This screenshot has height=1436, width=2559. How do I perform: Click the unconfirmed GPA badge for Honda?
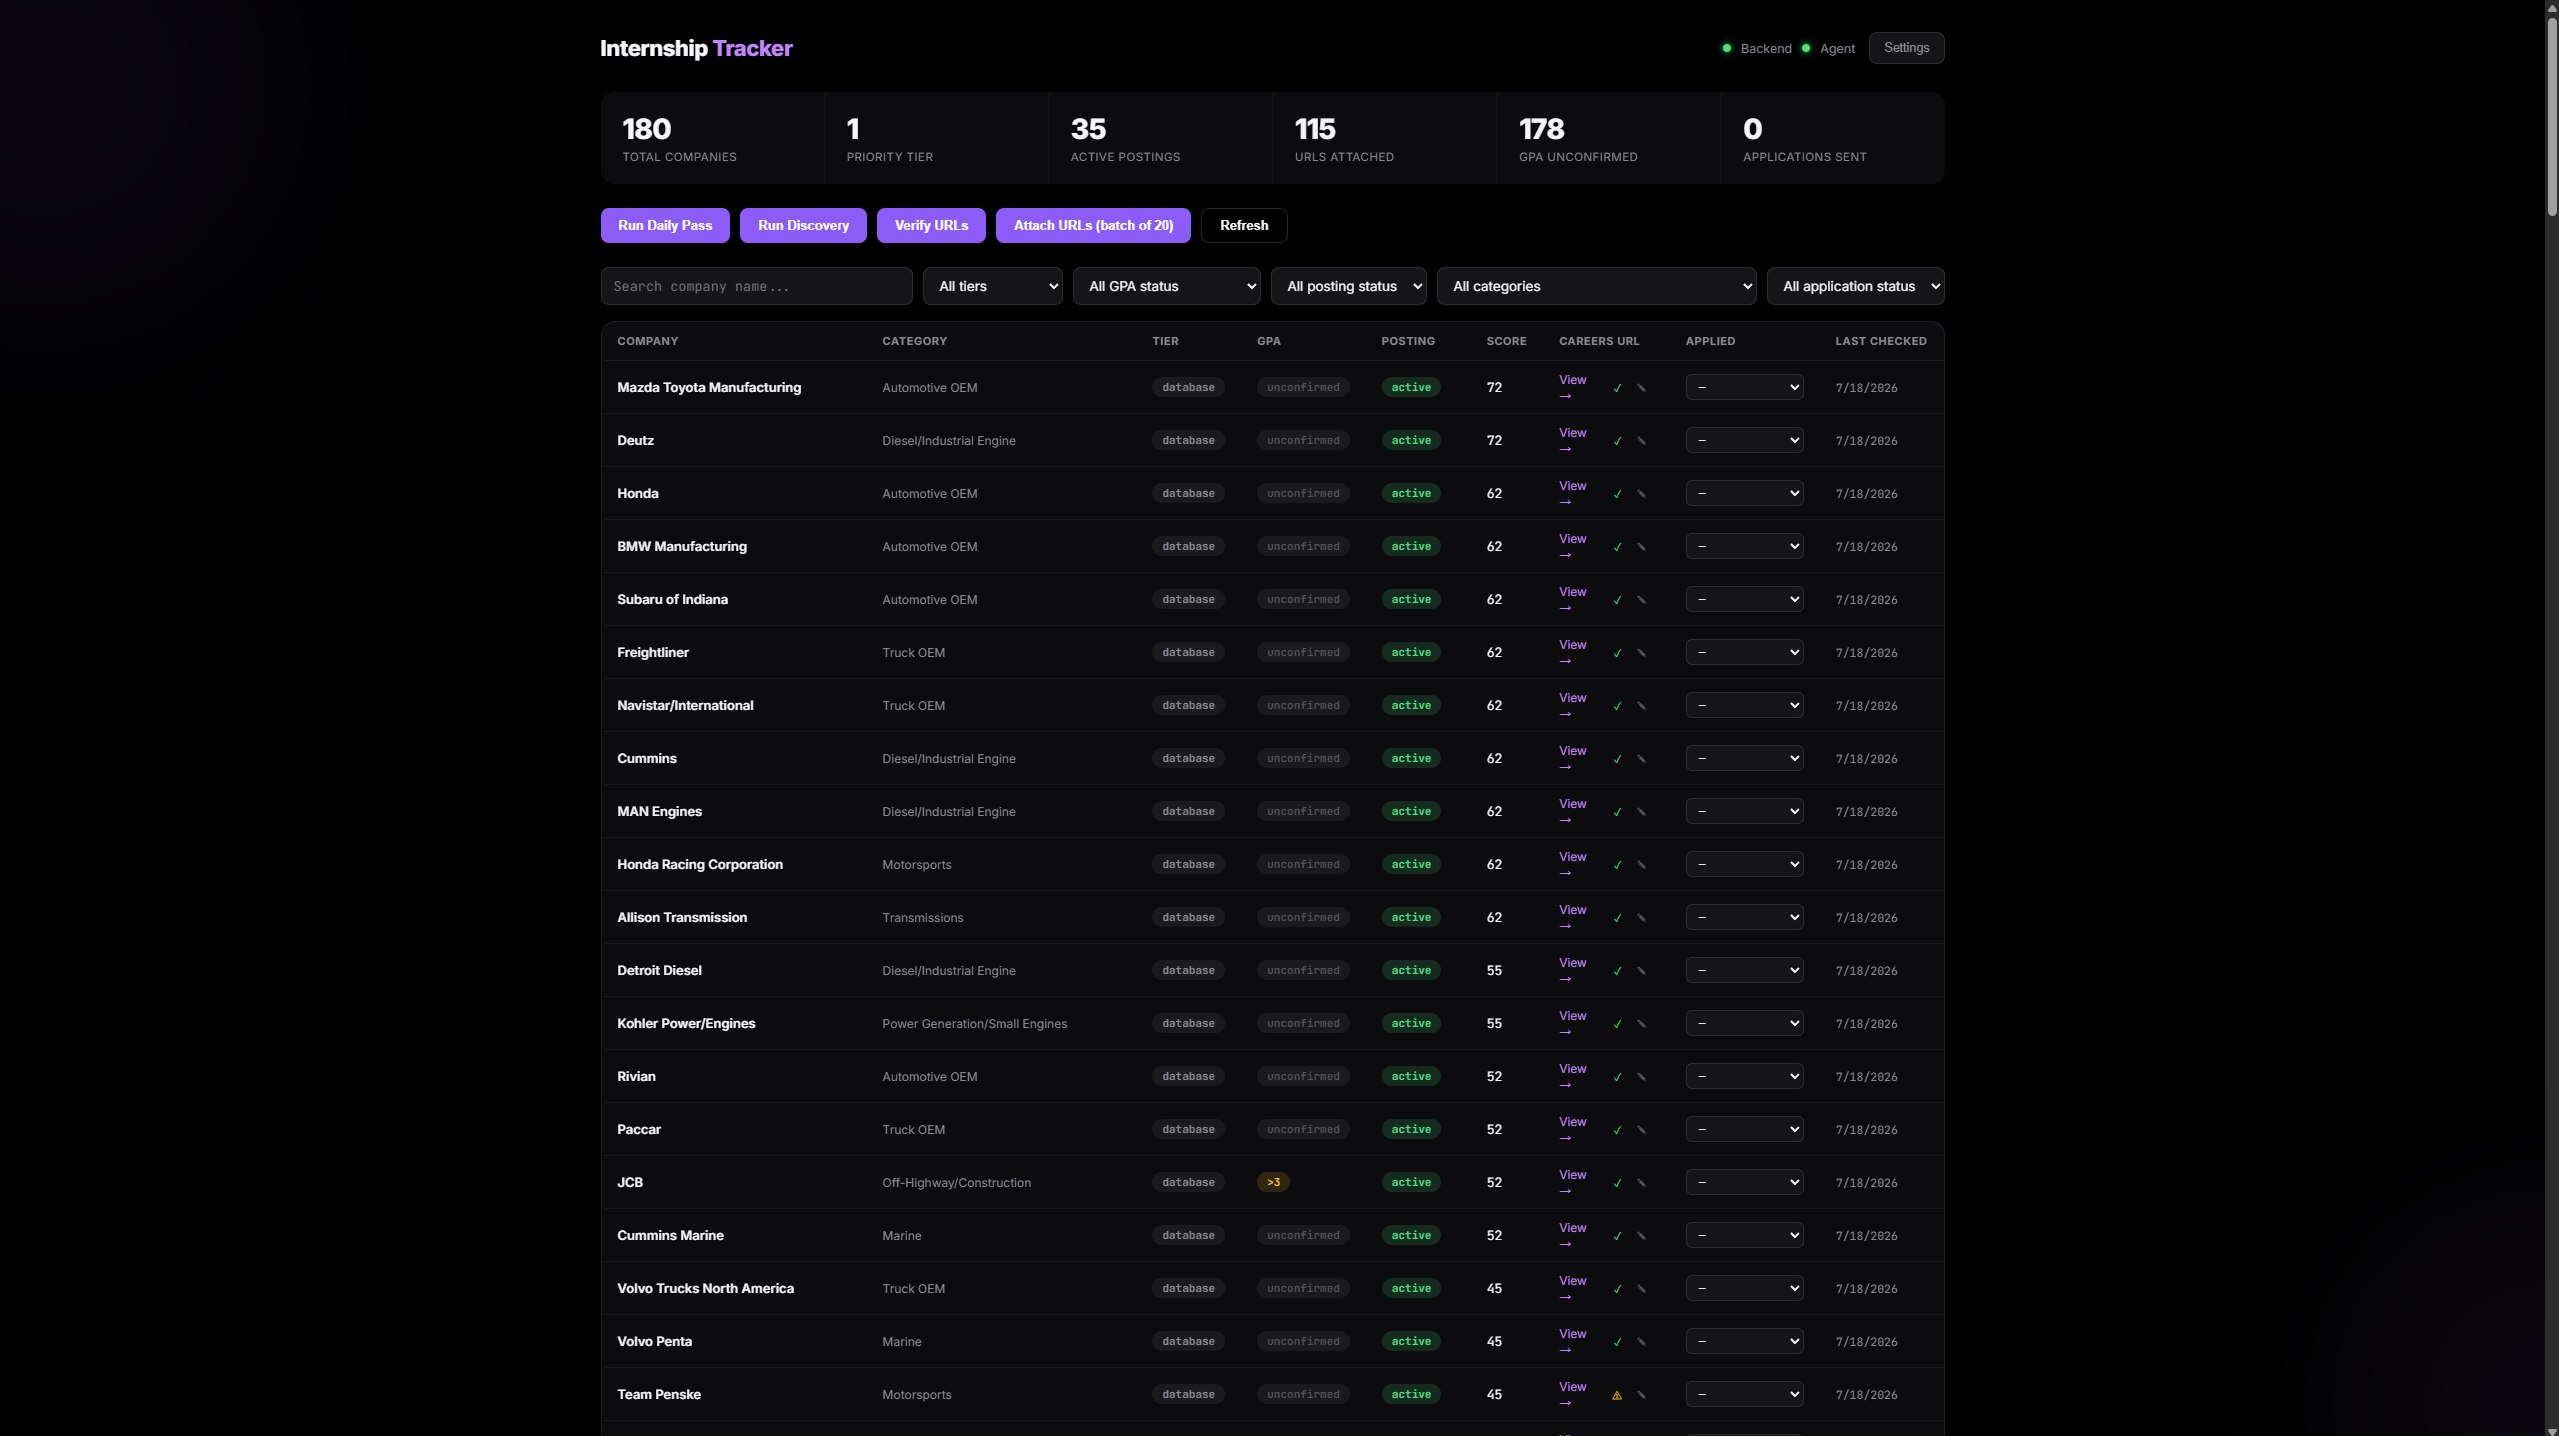(1303, 493)
